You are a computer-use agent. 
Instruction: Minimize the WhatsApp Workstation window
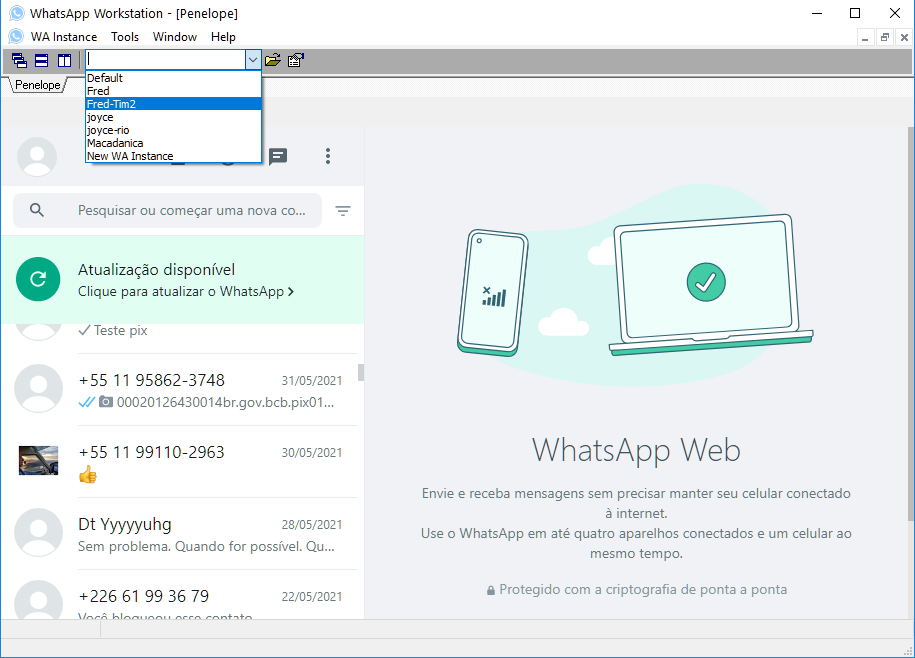(817, 13)
